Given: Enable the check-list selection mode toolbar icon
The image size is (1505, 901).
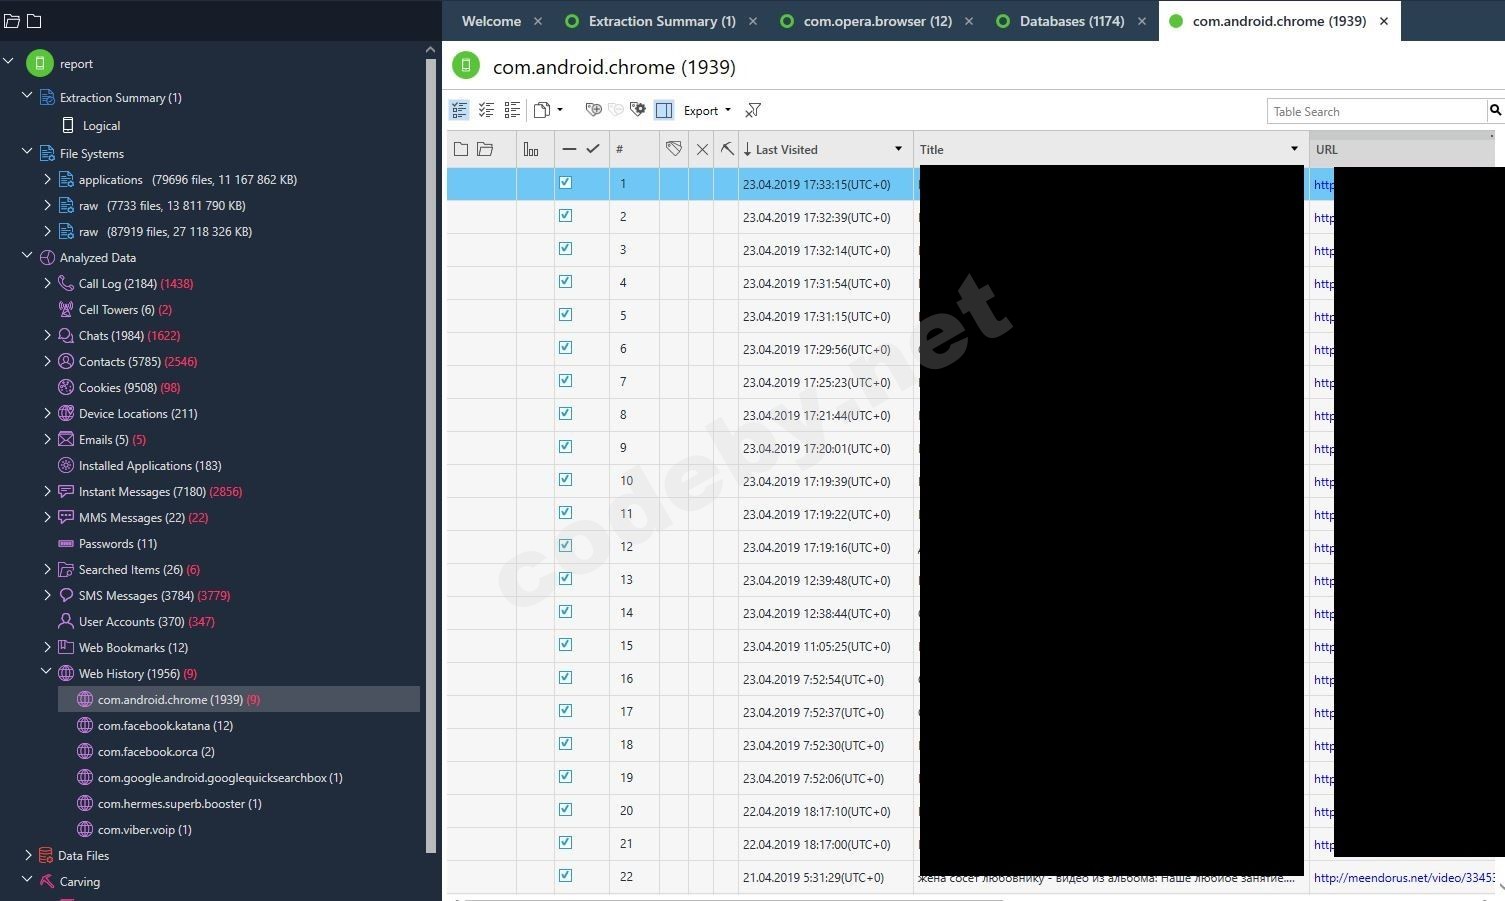Looking at the screenshot, I should (459, 110).
